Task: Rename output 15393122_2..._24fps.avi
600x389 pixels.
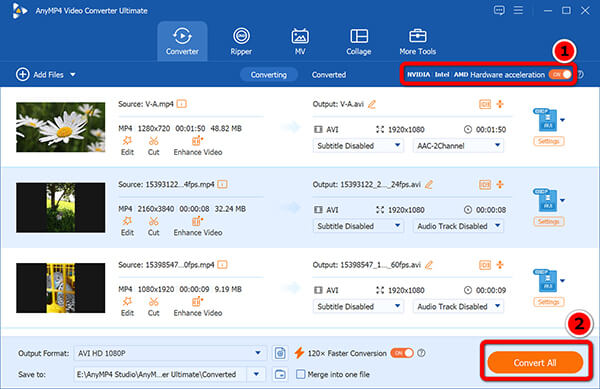Action: 429,184
